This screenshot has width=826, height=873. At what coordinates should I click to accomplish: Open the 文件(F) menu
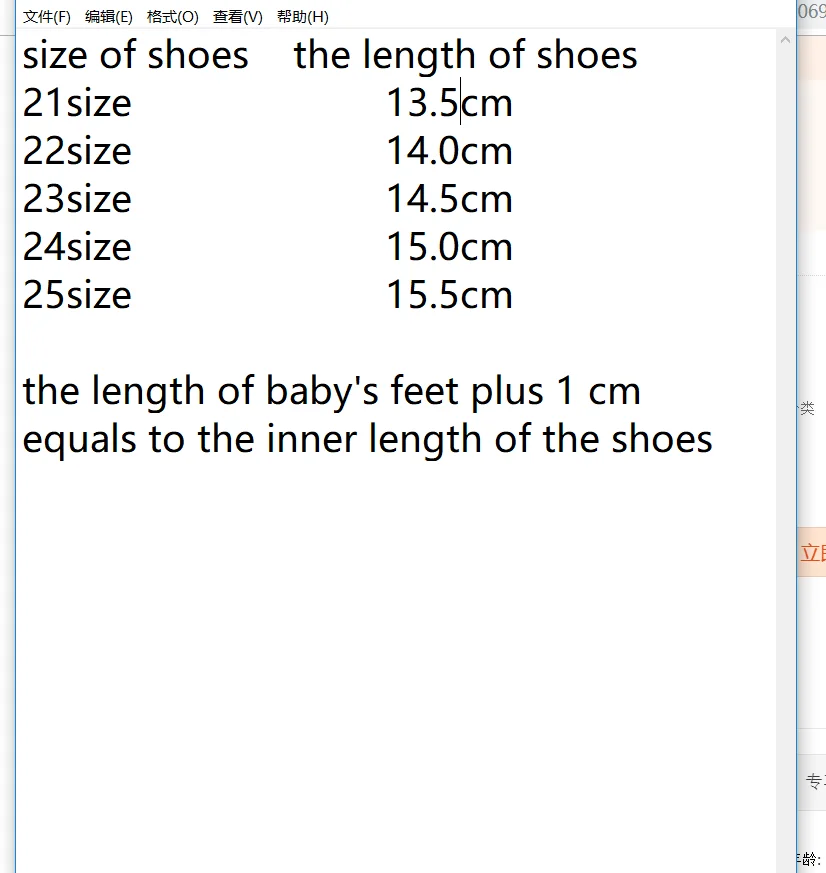coord(47,17)
